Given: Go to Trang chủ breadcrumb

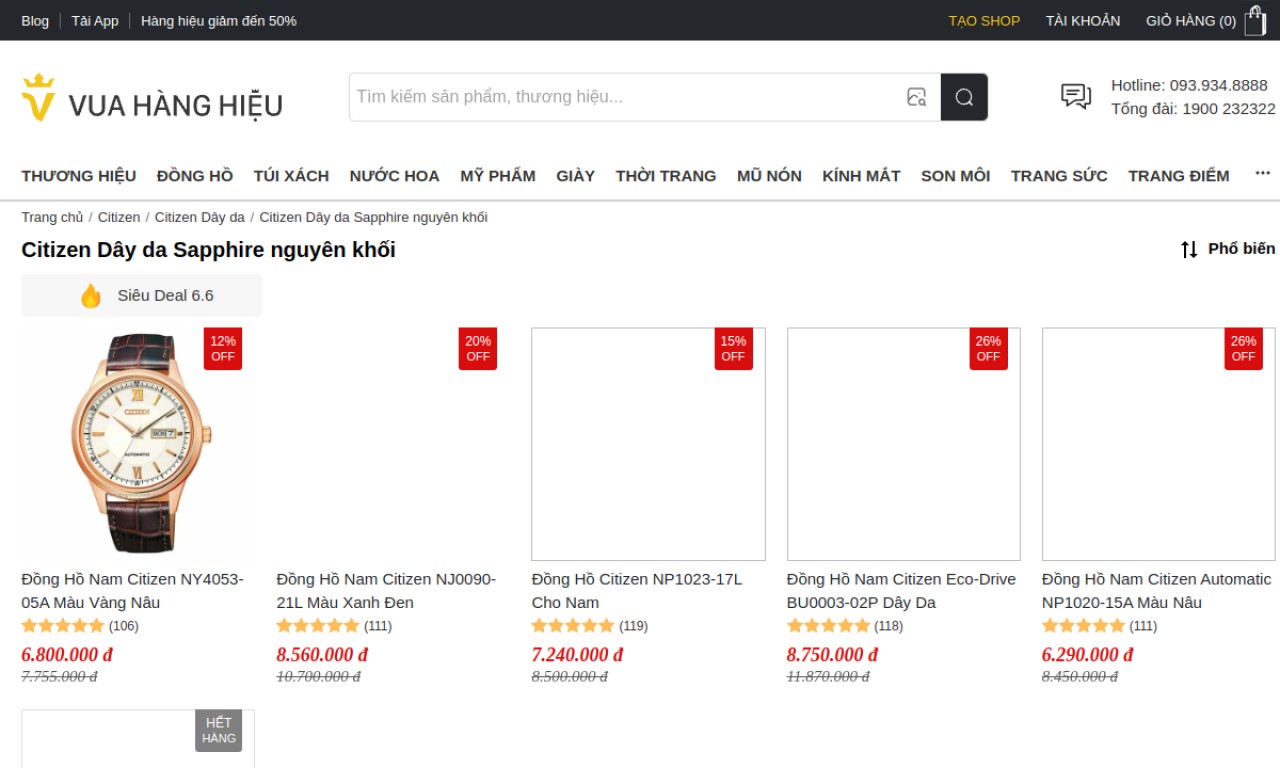Looking at the screenshot, I should point(52,217).
